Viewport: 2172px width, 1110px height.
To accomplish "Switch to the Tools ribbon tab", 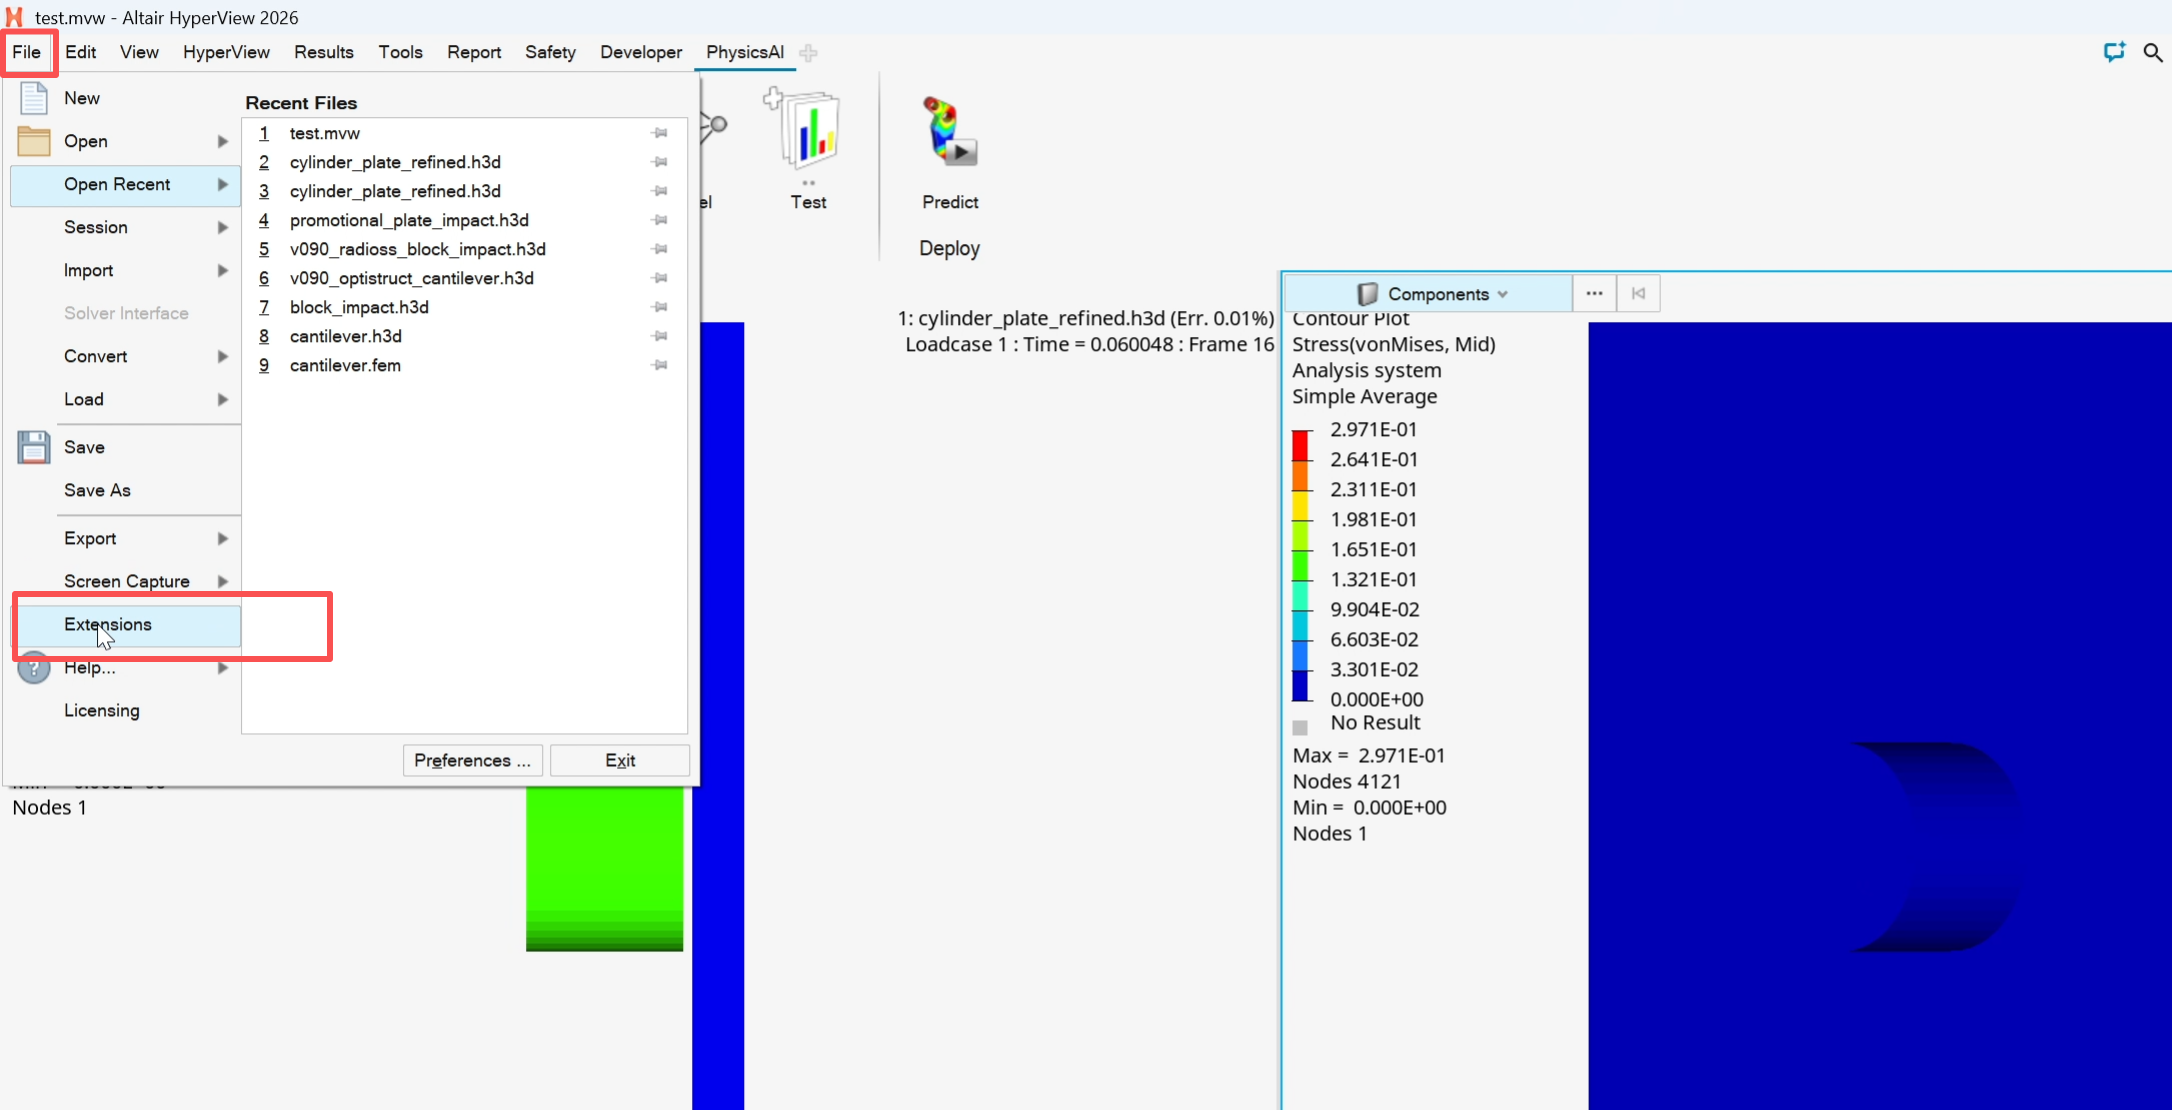I will [x=400, y=52].
